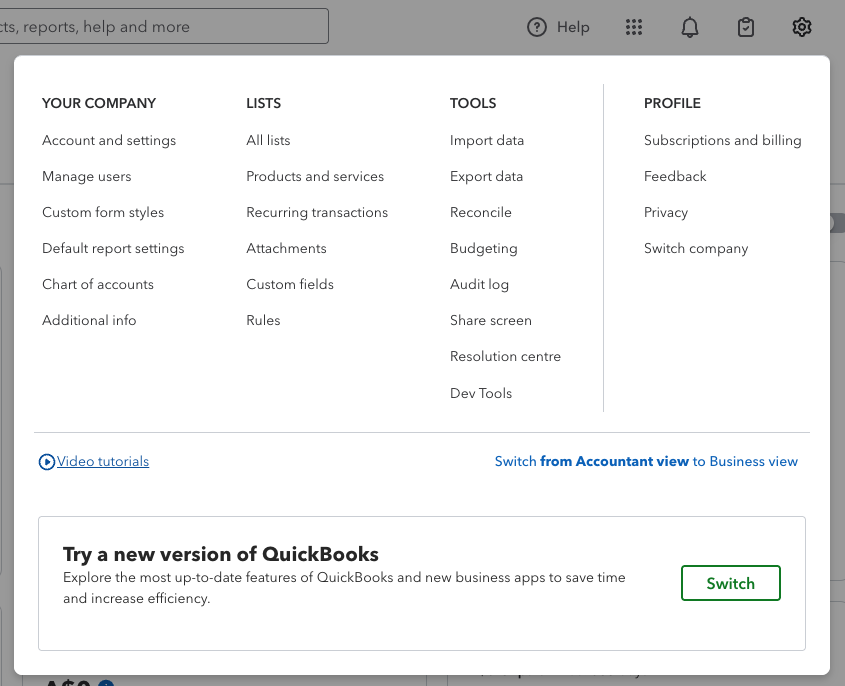Open Account and settings
Image resolution: width=845 pixels, height=686 pixels.
[x=109, y=140]
